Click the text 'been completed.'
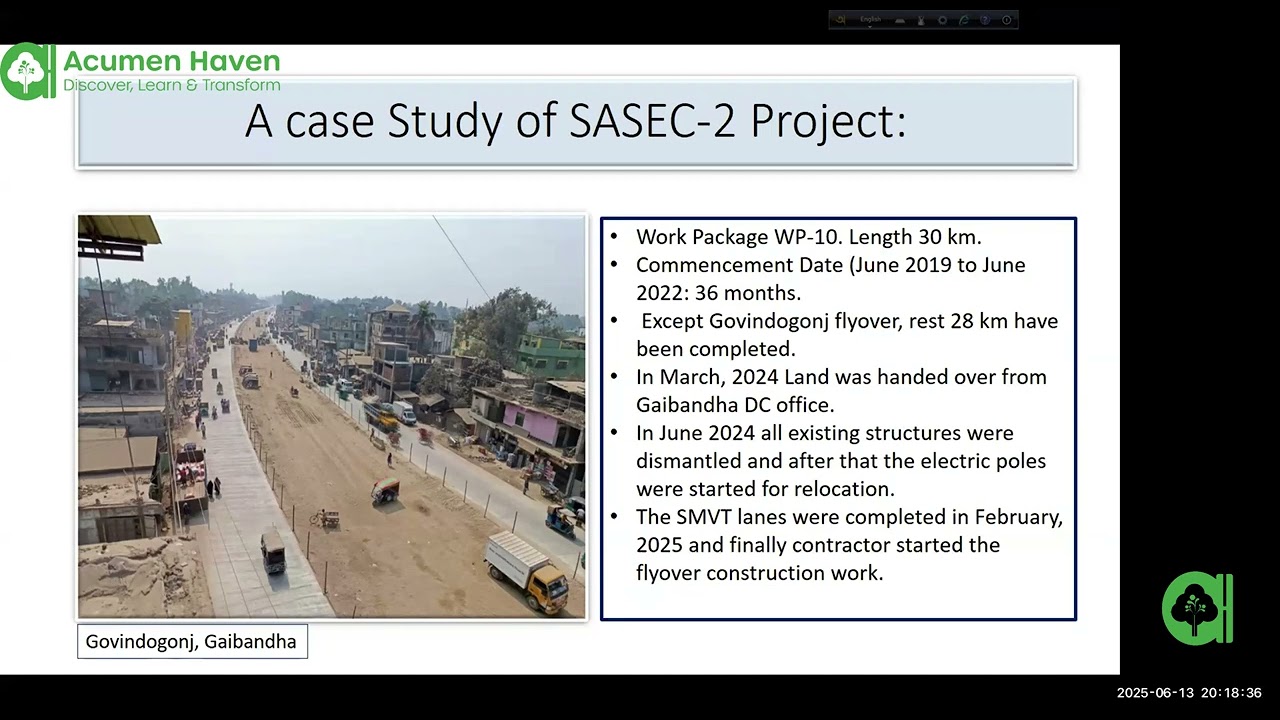Viewport: 1280px width, 720px height. [x=716, y=349]
